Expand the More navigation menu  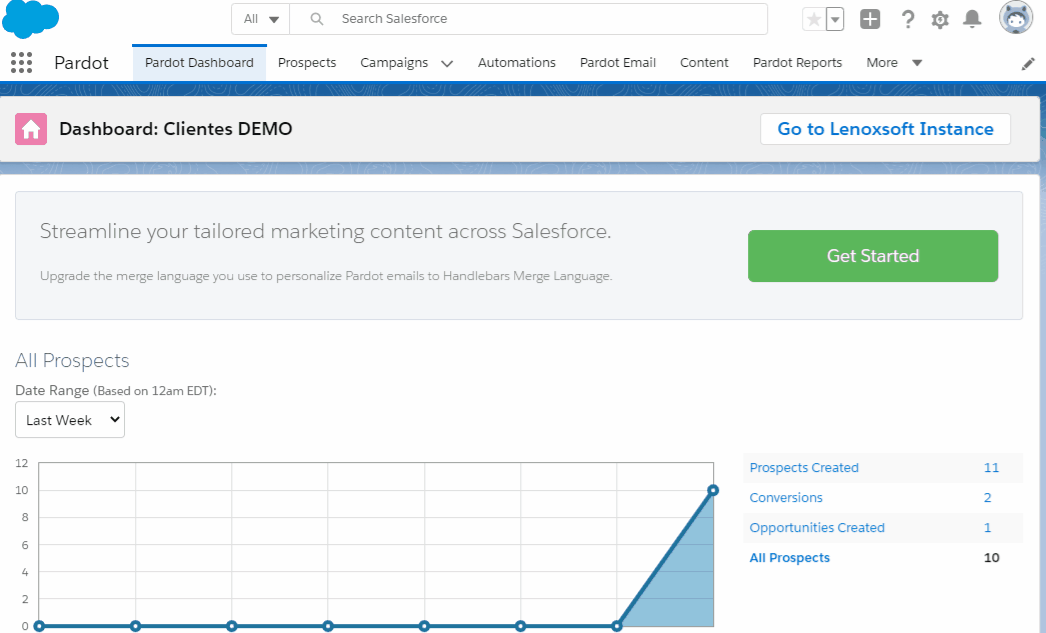click(x=894, y=63)
